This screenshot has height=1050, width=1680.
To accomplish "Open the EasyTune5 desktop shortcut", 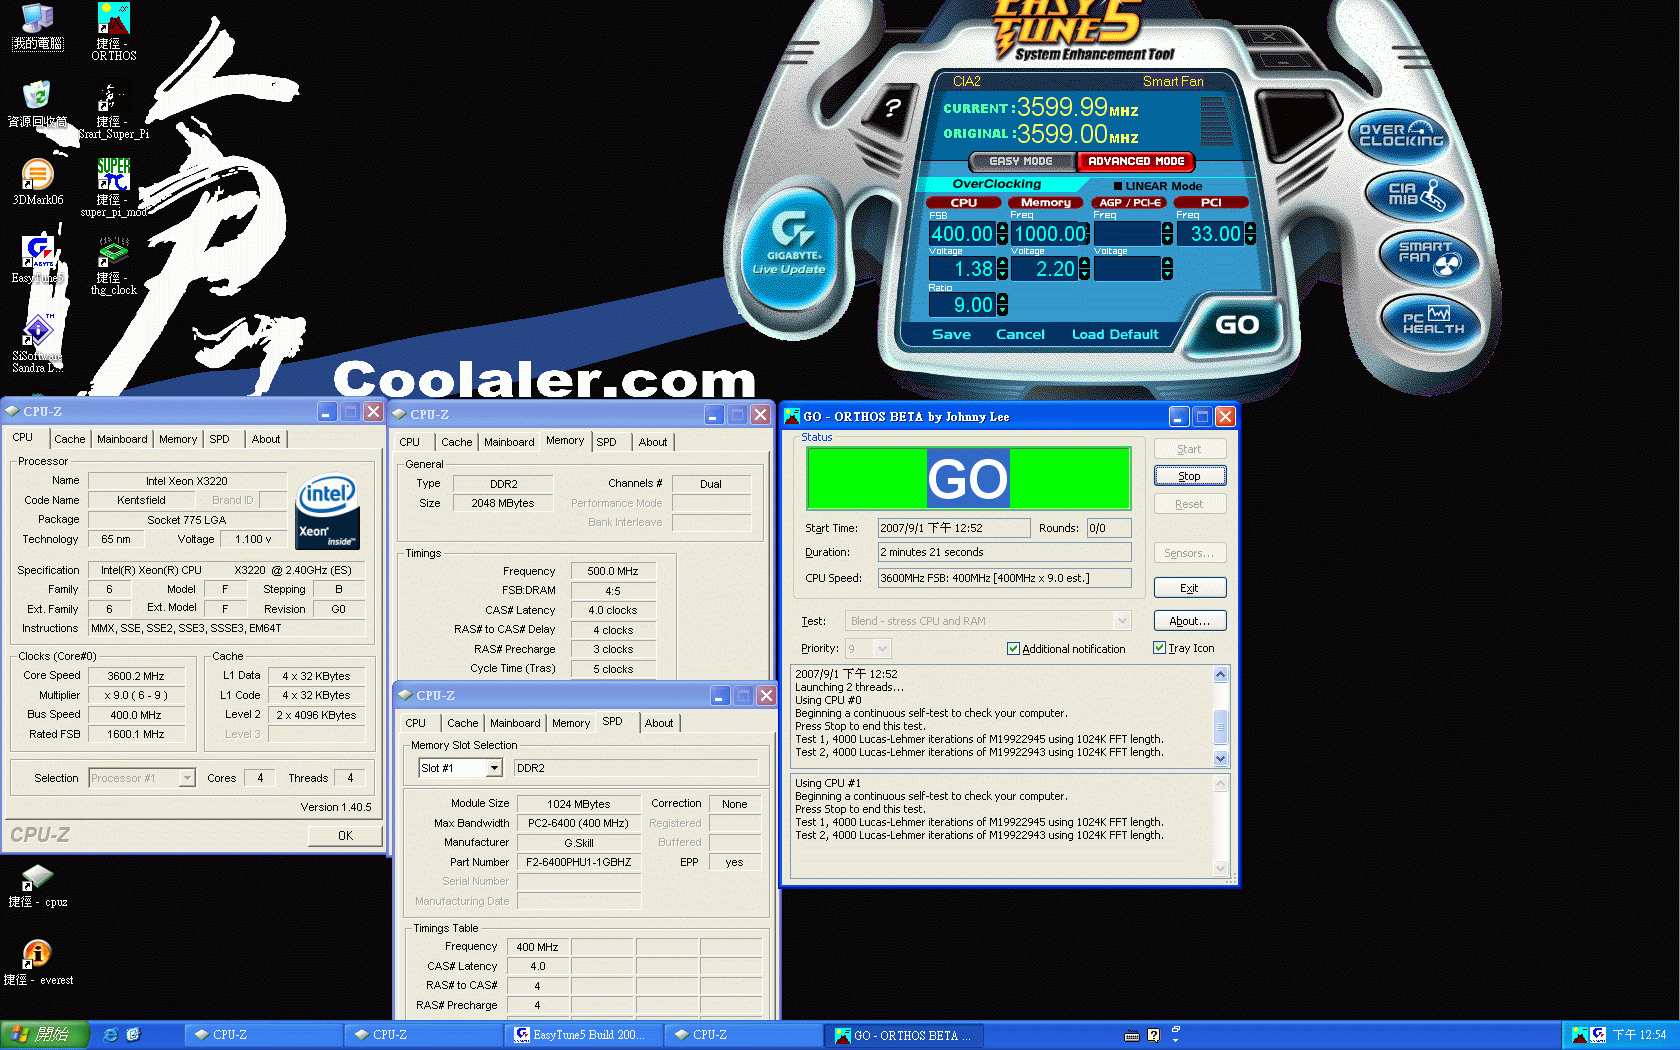I will pyautogui.click(x=38, y=260).
